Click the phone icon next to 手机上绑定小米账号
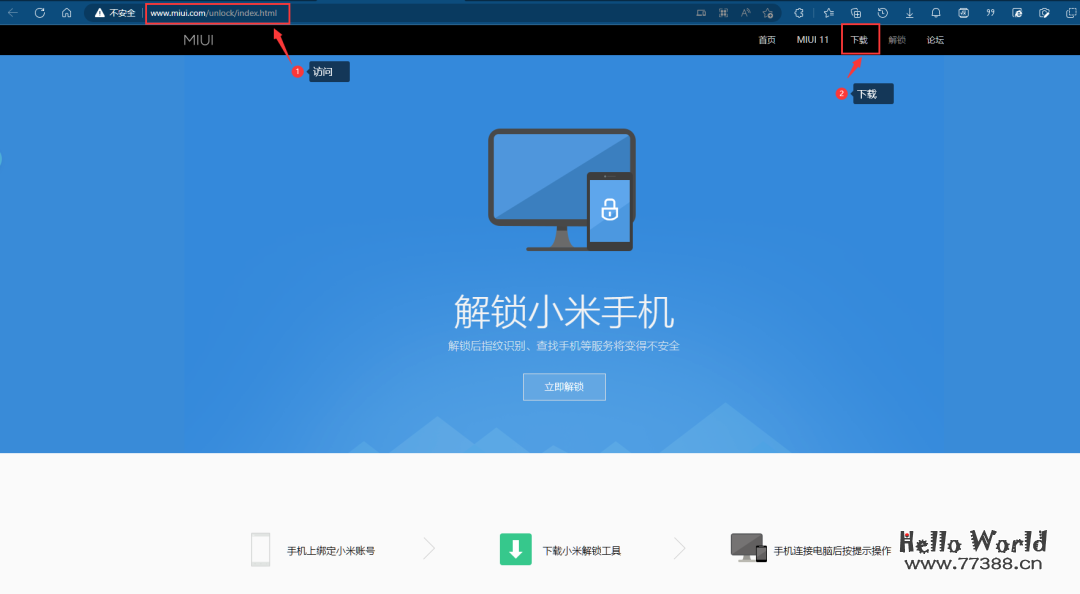 click(261, 549)
